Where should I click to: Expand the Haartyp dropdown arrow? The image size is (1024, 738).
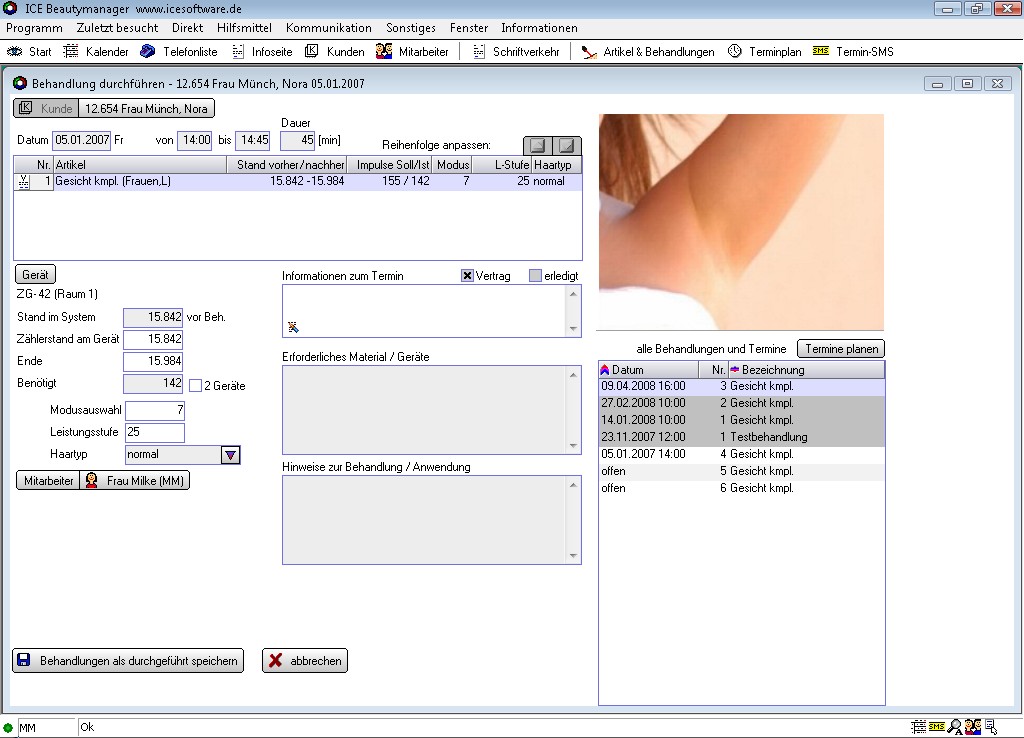coord(230,455)
